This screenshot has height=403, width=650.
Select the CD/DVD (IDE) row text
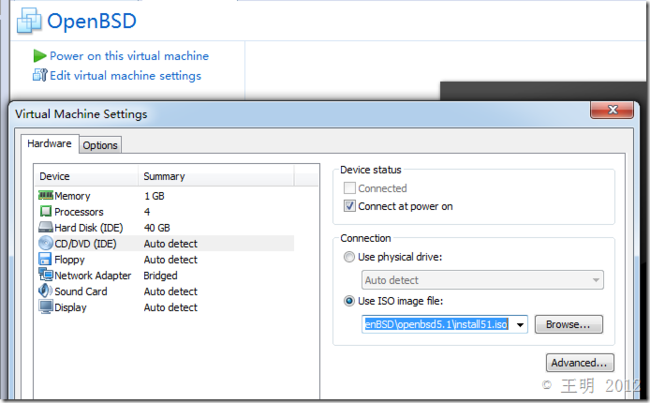point(85,243)
